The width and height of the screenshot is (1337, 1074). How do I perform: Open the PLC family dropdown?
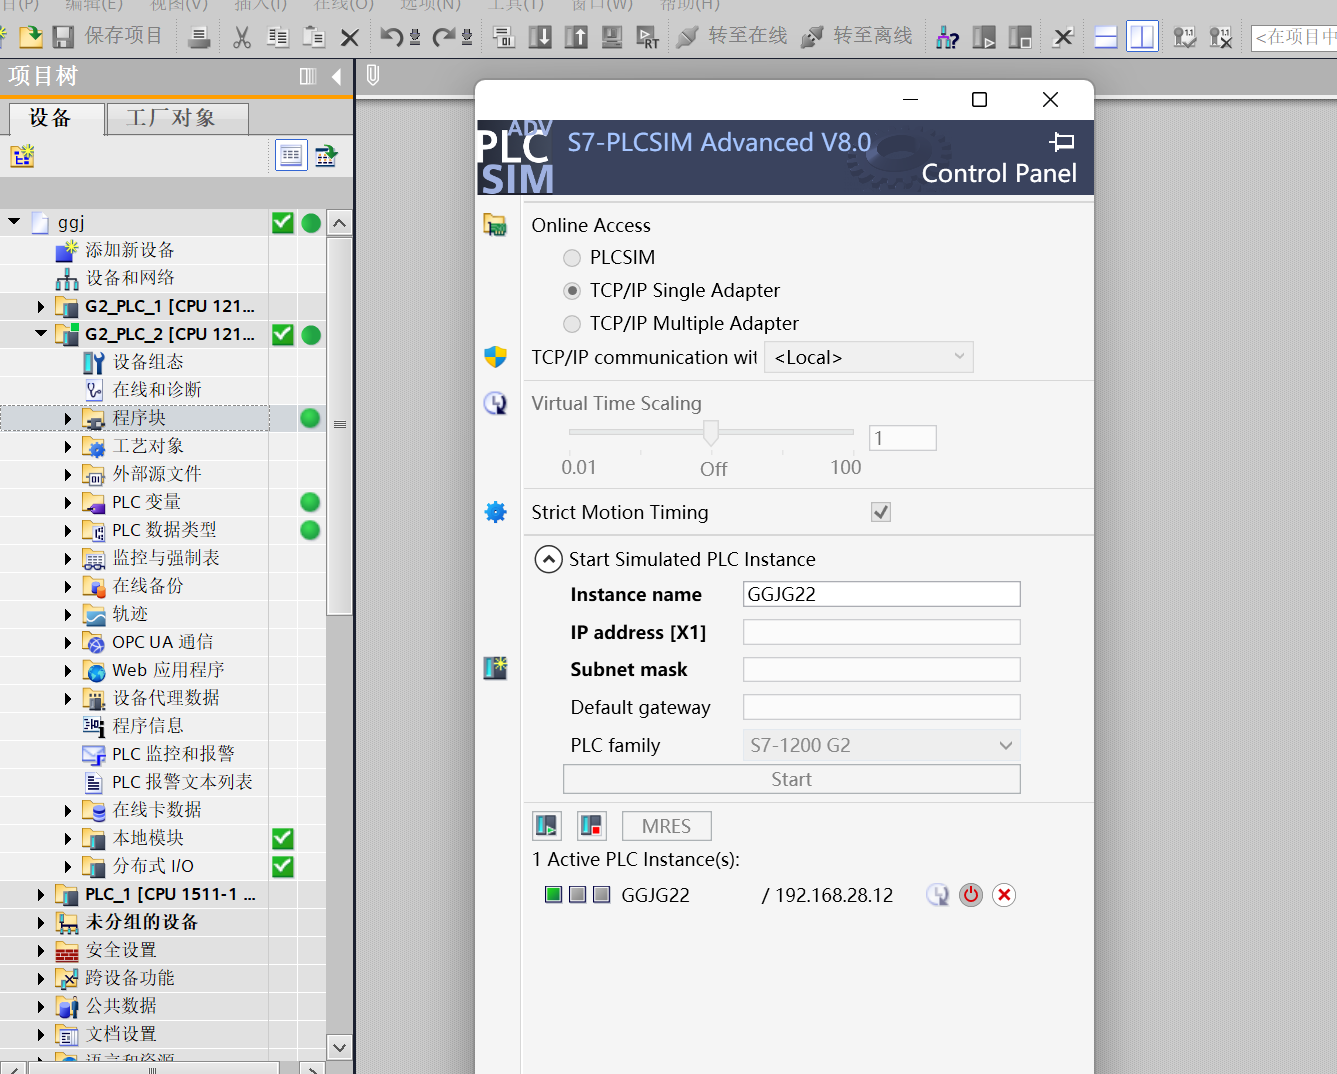click(x=882, y=745)
